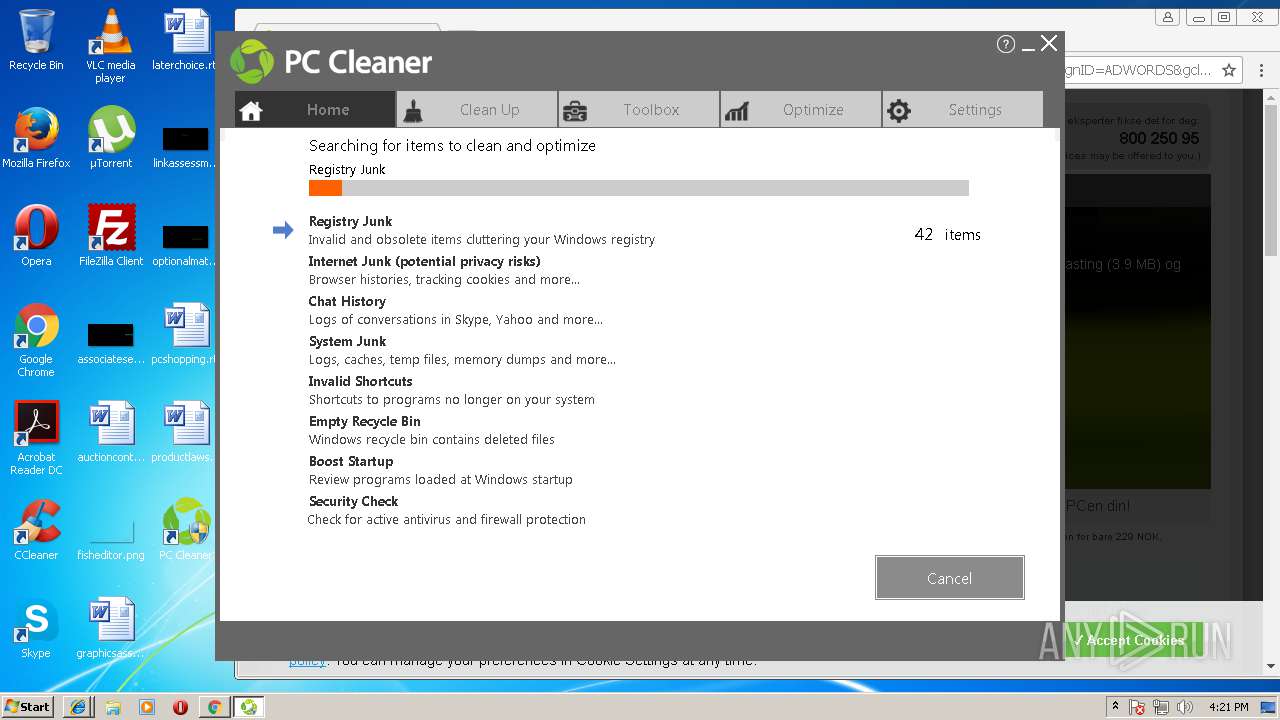
Task: Select Internet Junk (potential privacy risks)
Action: [x=424, y=261]
